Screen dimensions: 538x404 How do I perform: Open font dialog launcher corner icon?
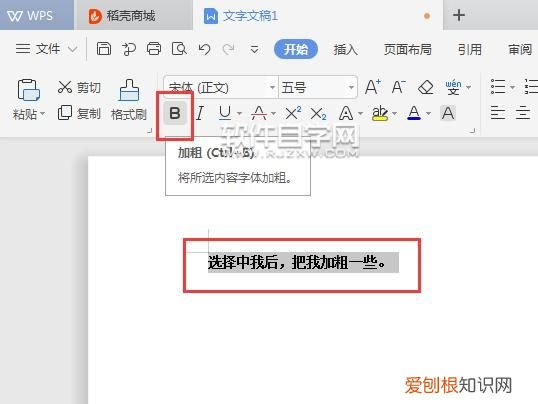tap(473, 131)
